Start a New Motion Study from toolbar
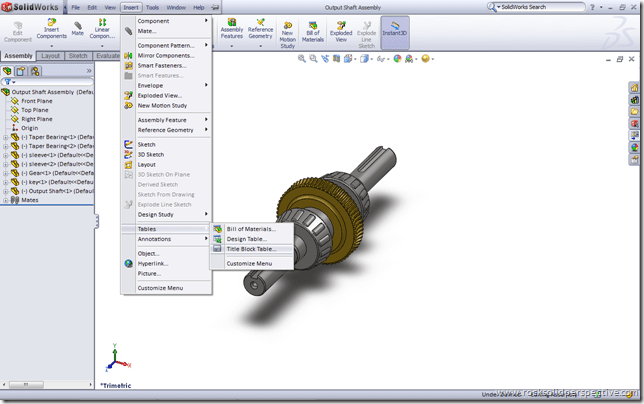Image resolution: width=644 pixels, height=404 pixels. 288,35
